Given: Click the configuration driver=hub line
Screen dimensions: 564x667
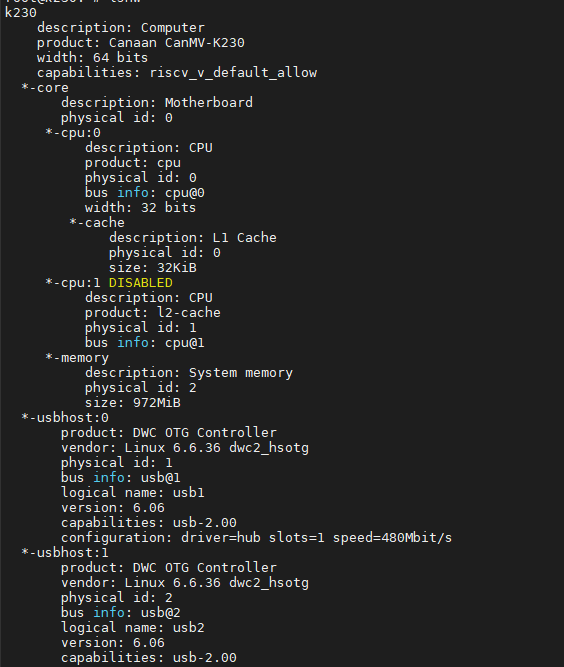Looking at the screenshot, I should [x=256, y=538].
